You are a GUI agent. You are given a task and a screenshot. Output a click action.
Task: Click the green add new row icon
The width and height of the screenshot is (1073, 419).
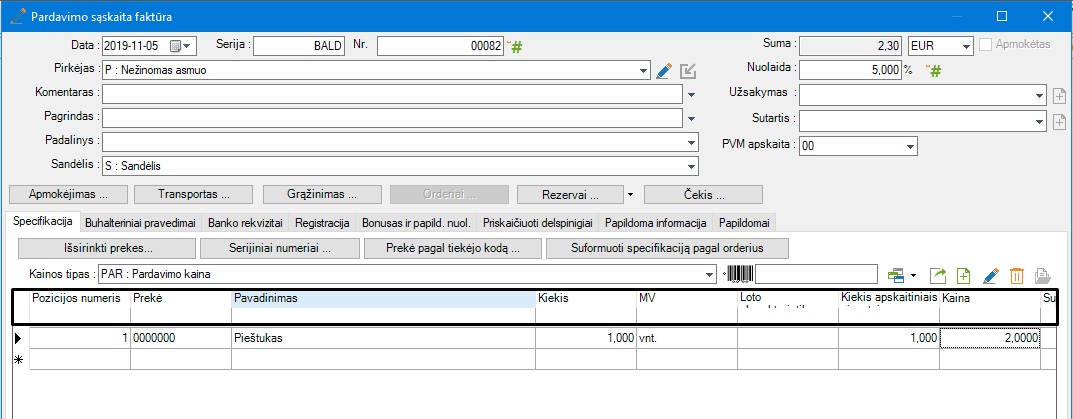point(964,275)
